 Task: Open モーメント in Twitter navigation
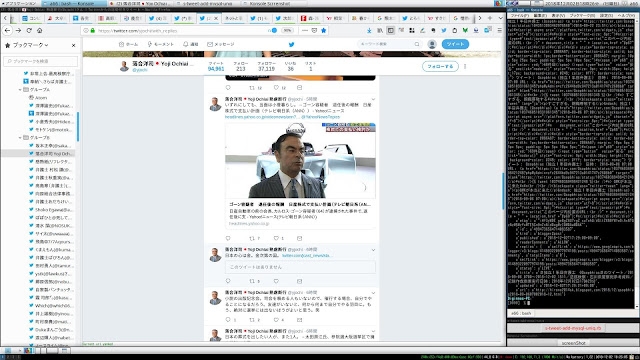[160, 44]
